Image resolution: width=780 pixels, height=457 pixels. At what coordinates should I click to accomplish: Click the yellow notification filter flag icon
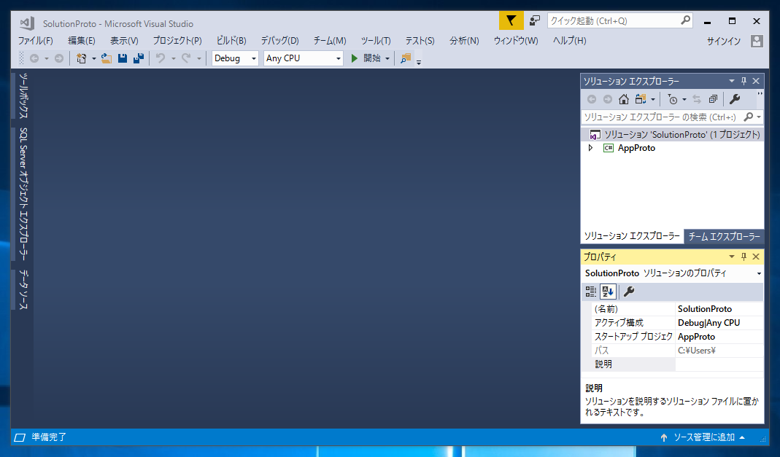(x=511, y=21)
